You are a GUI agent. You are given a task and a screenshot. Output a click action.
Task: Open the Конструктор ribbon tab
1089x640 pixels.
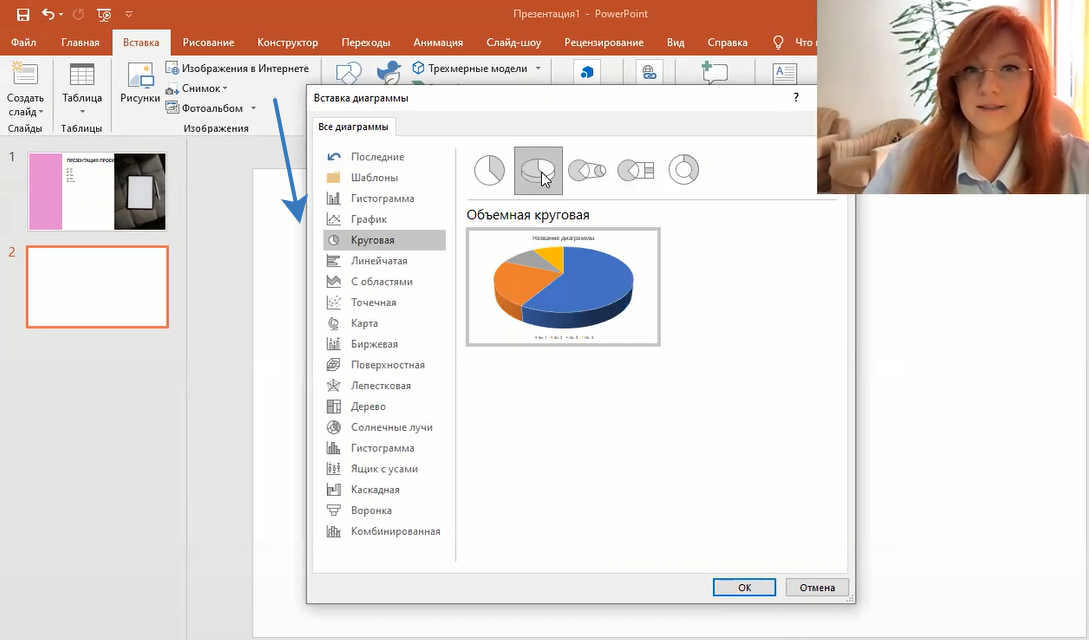click(287, 43)
